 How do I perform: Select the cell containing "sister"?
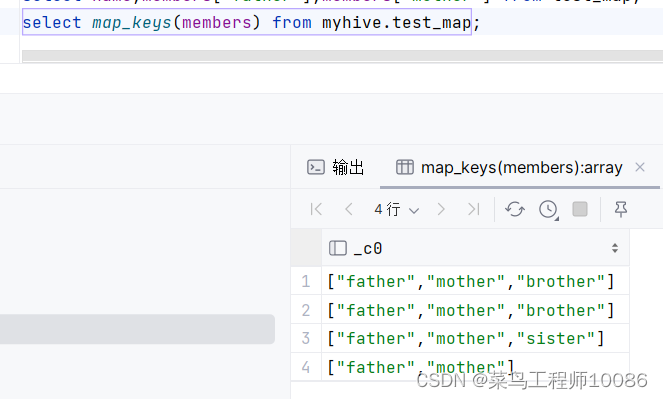(x=475, y=339)
